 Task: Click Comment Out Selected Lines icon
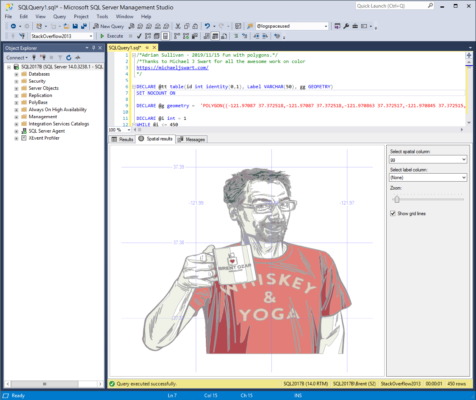tap(236, 36)
